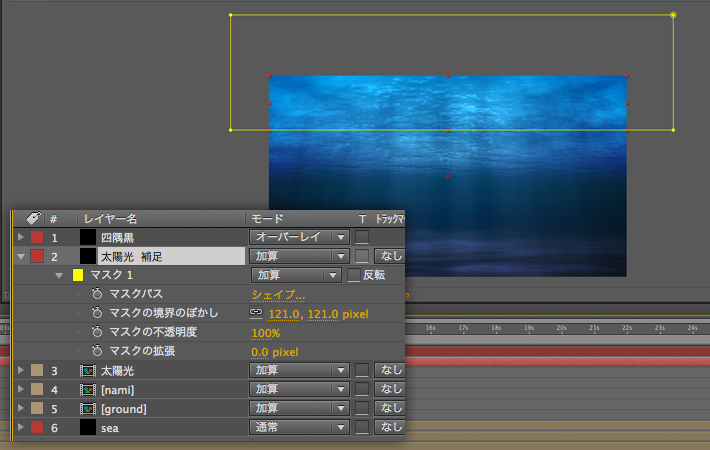Click the yellow color swatch of マスク 1
The height and width of the screenshot is (450, 710).
(x=77, y=275)
